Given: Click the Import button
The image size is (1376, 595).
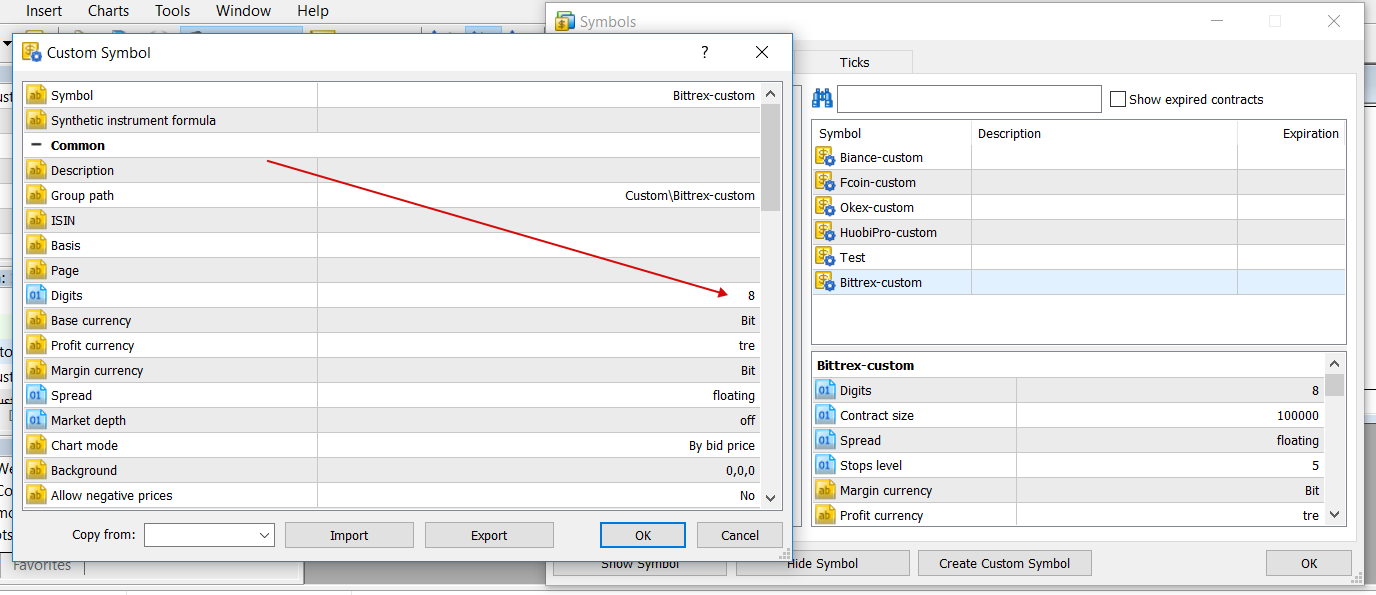Looking at the screenshot, I should [x=349, y=535].
